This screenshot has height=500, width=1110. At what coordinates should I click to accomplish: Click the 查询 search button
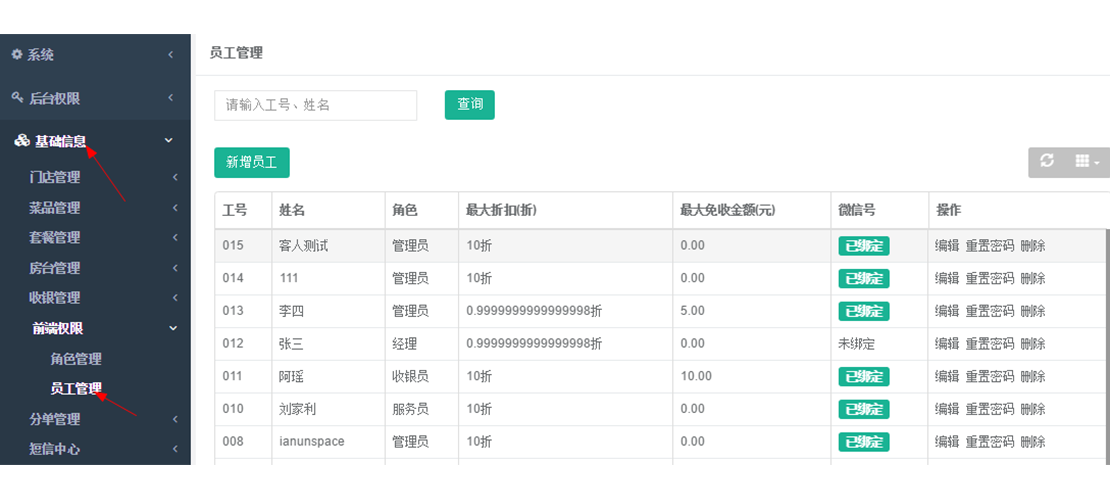tap(469, 105)
